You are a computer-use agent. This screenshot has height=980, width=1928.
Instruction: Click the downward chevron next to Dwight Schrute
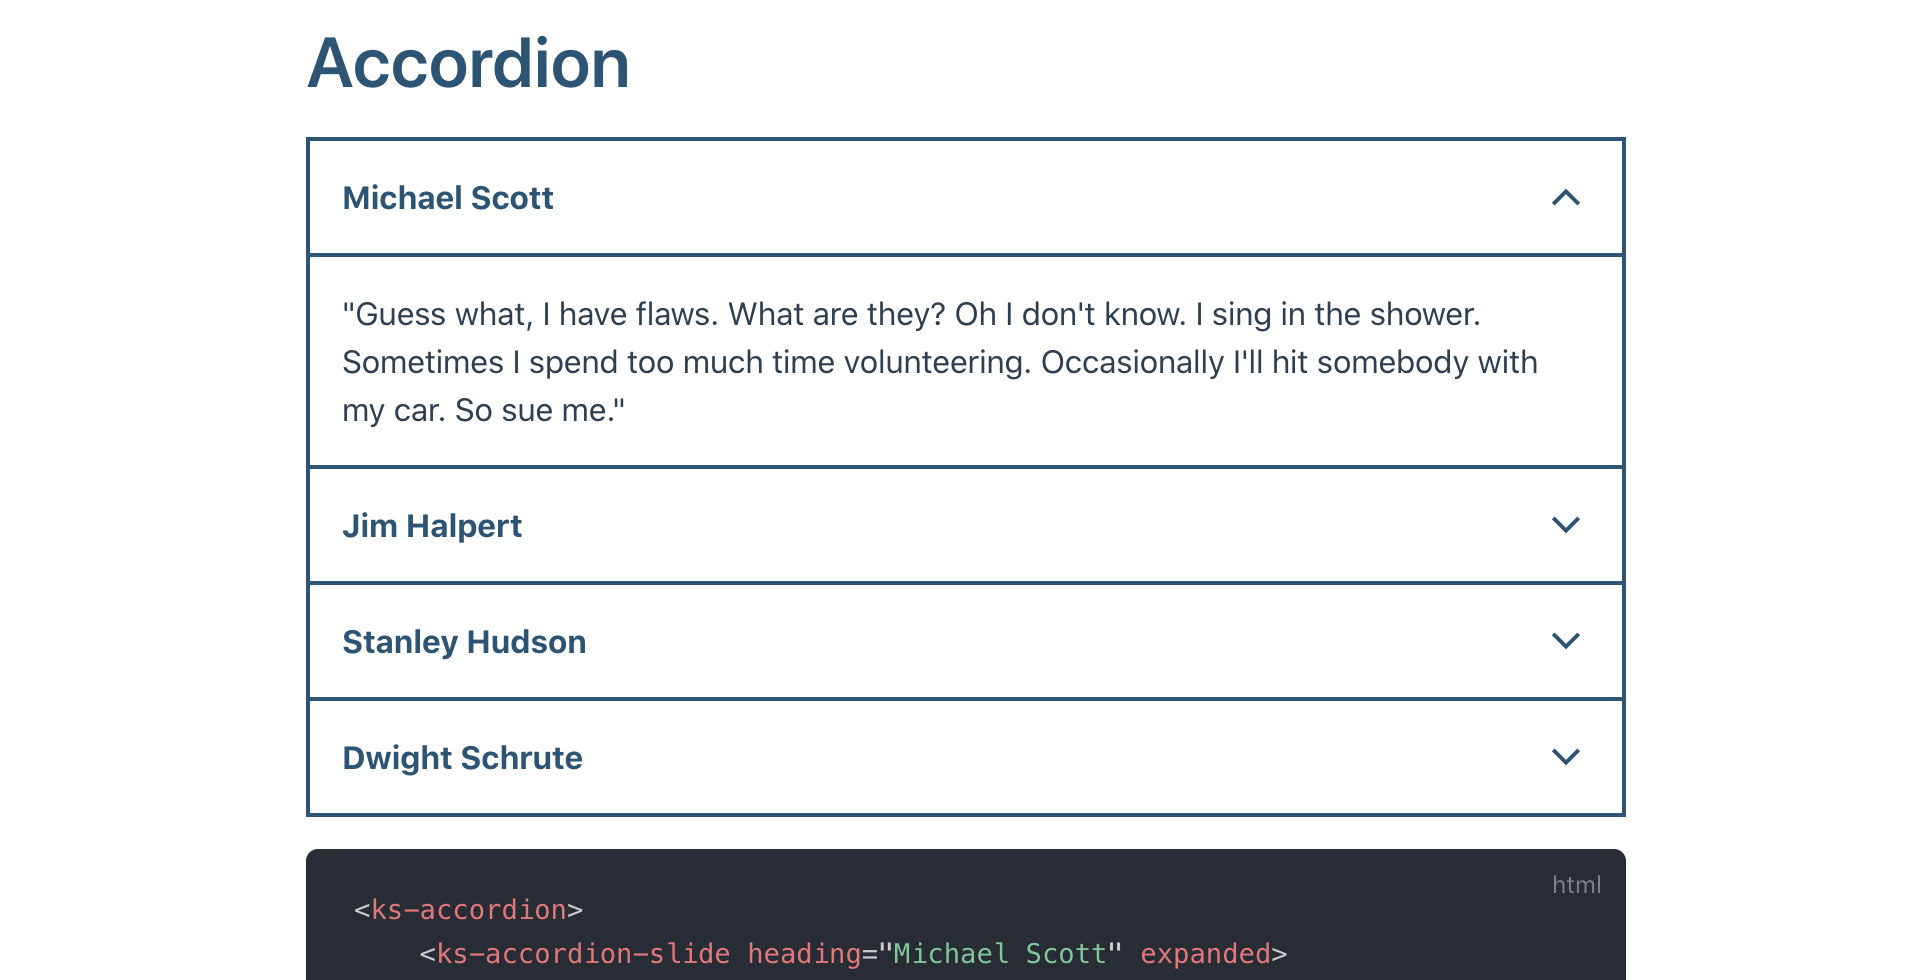point(1567,757)
